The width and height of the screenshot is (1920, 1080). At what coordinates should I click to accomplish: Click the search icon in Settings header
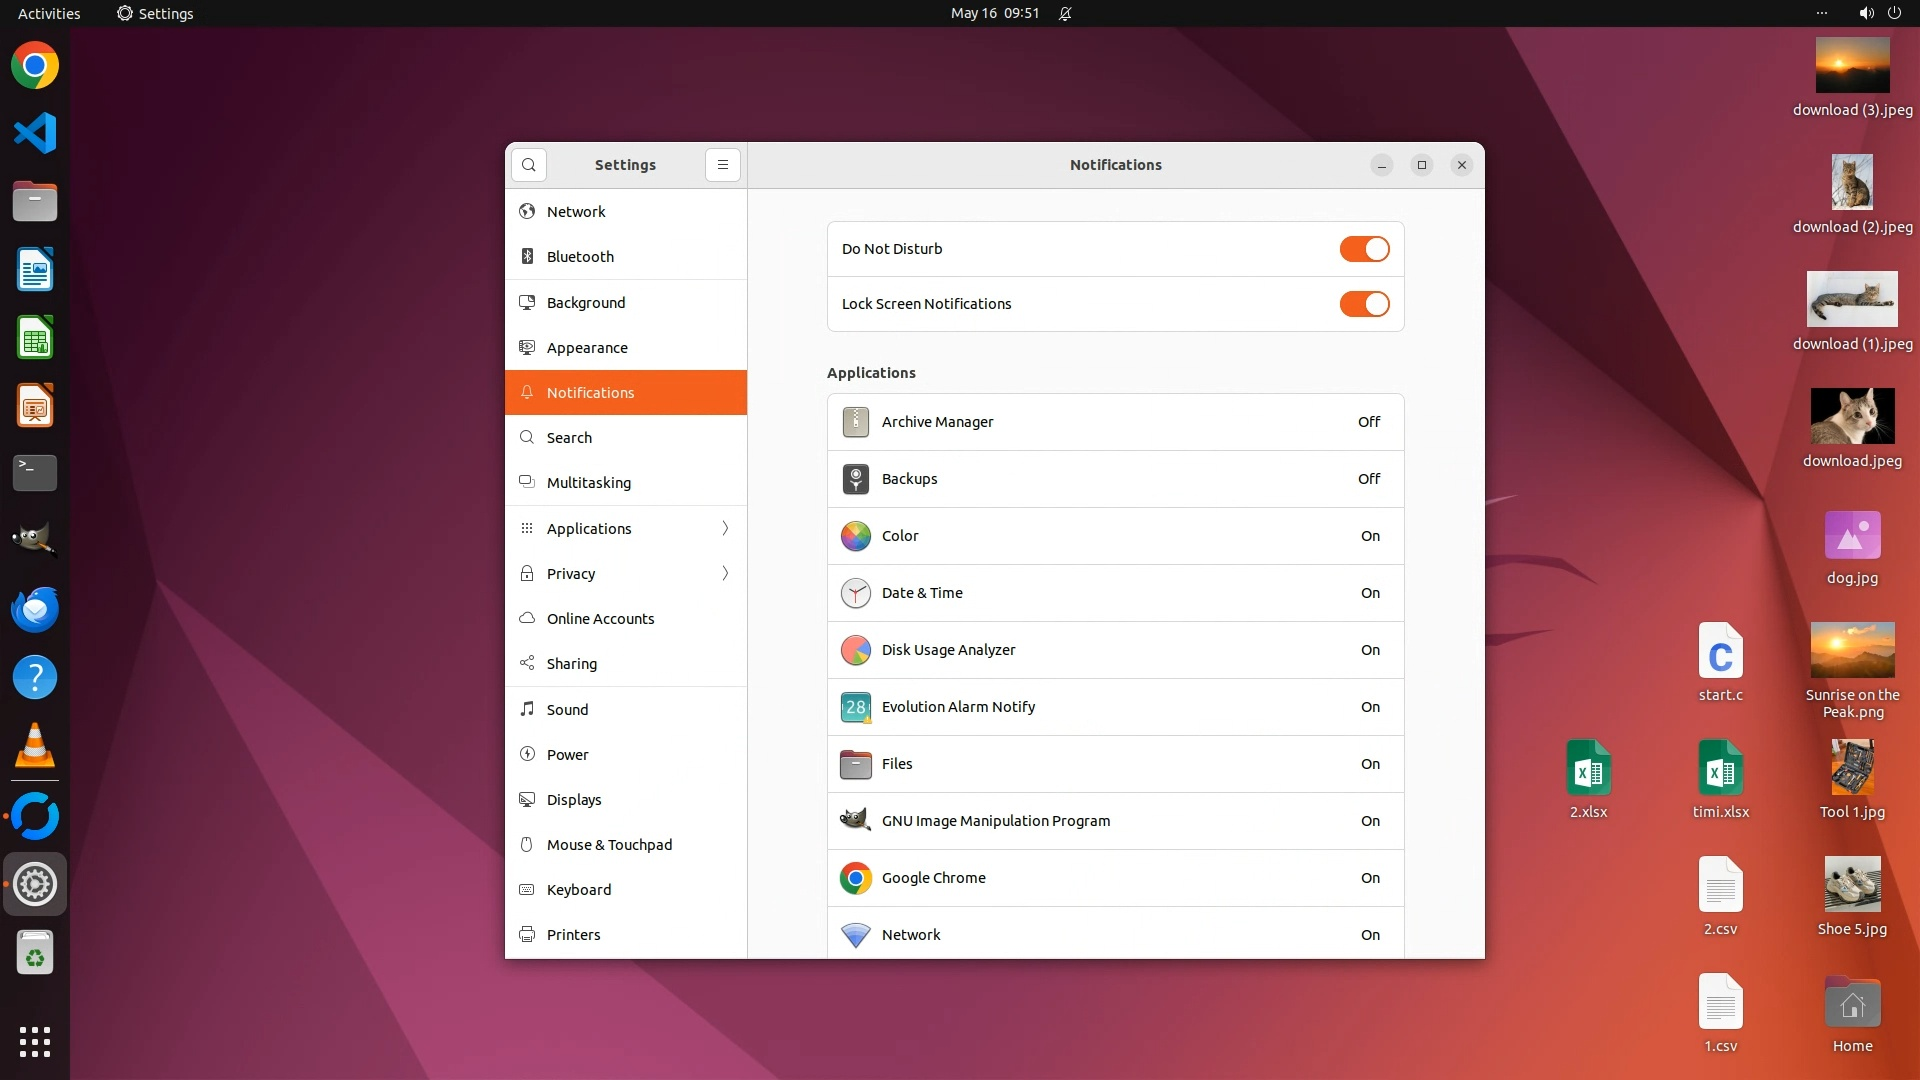[529, 165]
